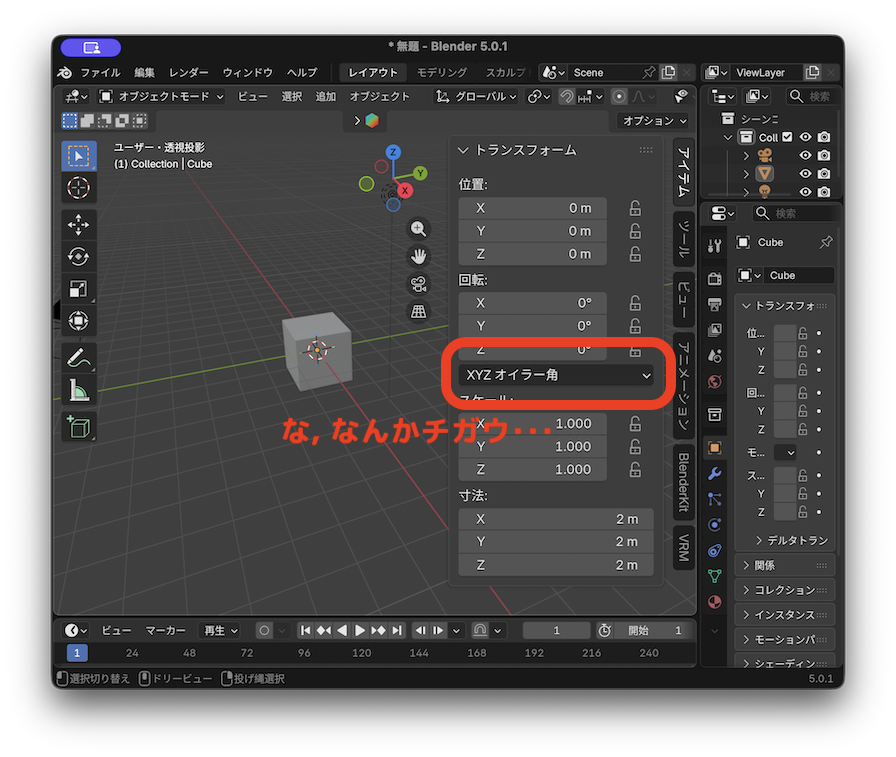Click the viewport zoom magnifier icon
896x757 pixels.
tap(418, 229)
